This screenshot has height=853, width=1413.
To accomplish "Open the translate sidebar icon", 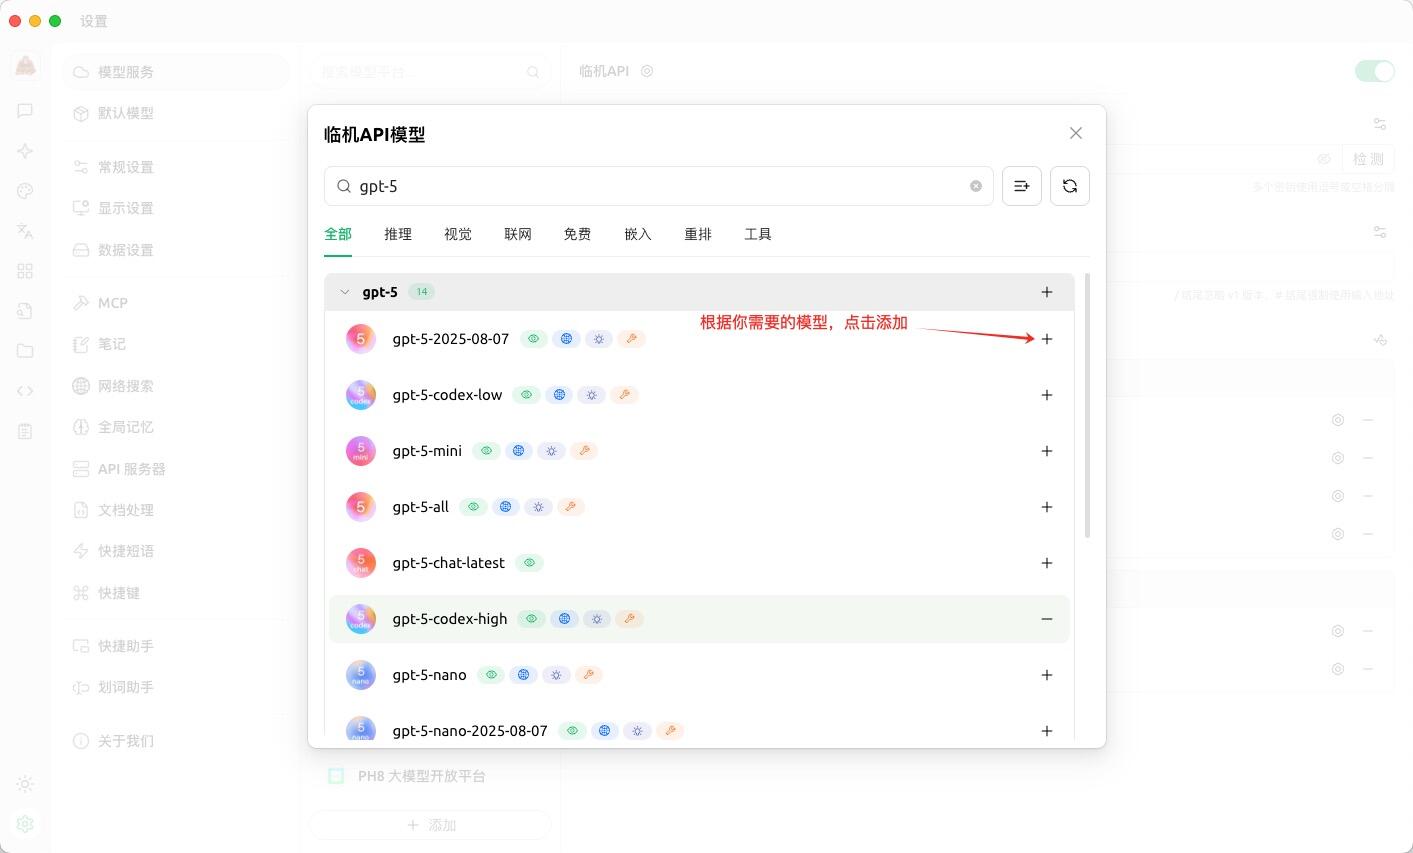I will (25, 231).
